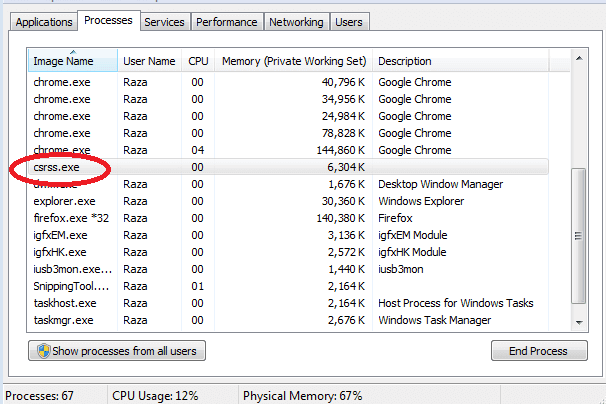Screen dimensions: 606x404
Task: Sort by the User Name column header
Action: coord(149,61)
